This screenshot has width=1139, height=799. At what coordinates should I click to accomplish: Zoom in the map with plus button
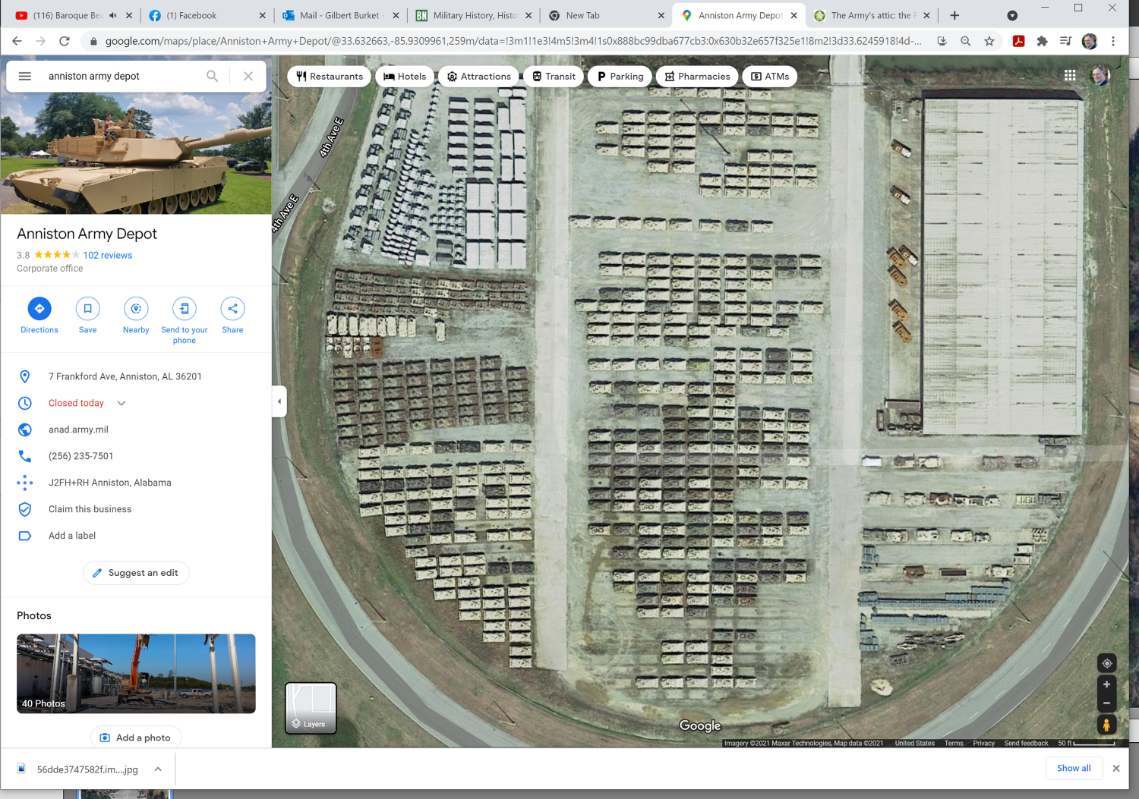tap(1106, 684)
